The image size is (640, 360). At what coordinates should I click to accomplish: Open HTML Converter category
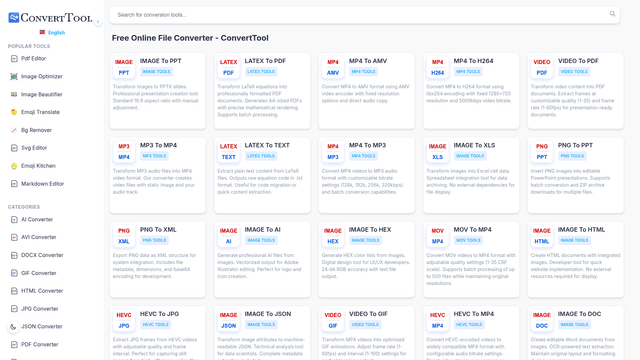click(x=42, y=291)
